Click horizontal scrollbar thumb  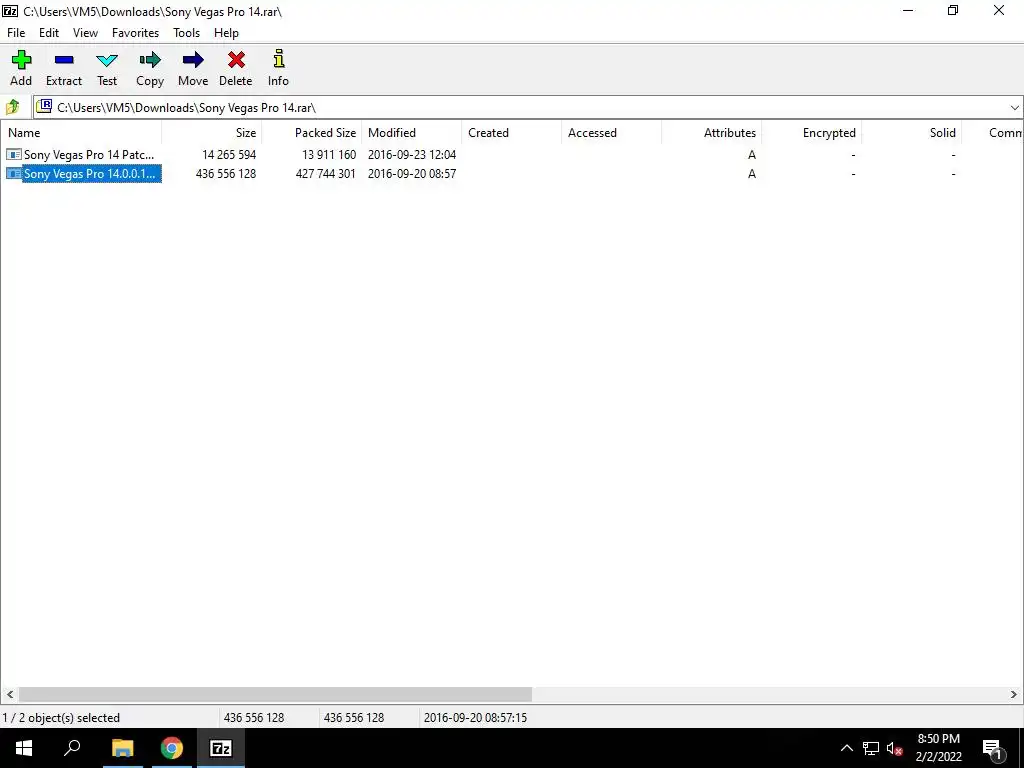(275, 694)
